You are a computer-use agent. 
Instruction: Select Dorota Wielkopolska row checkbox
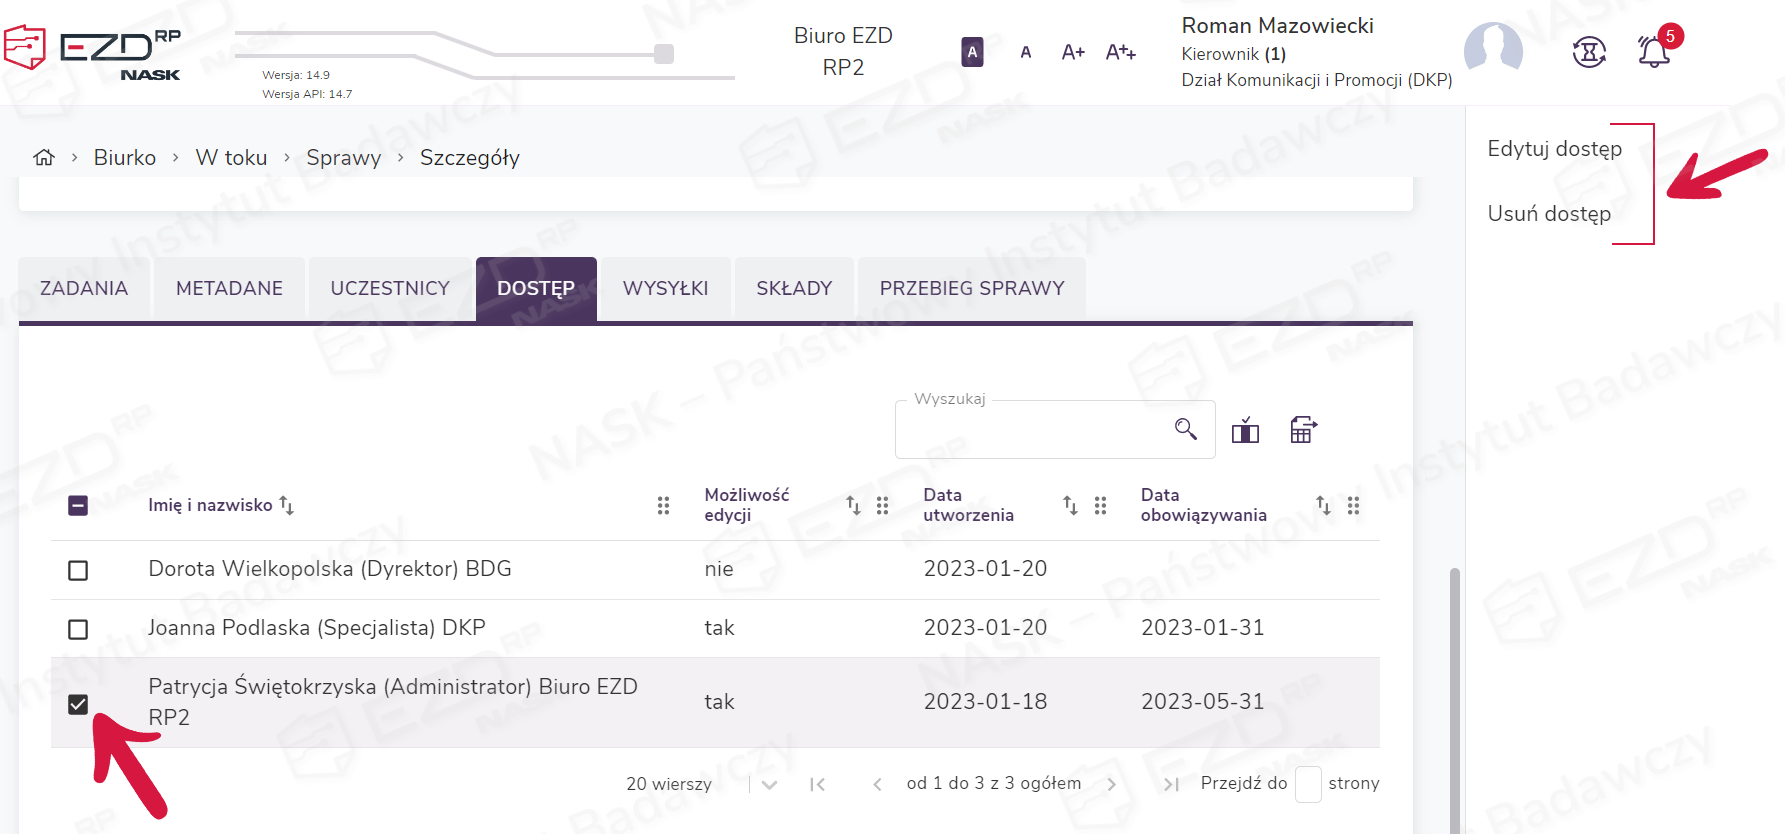tap(78, 570)
